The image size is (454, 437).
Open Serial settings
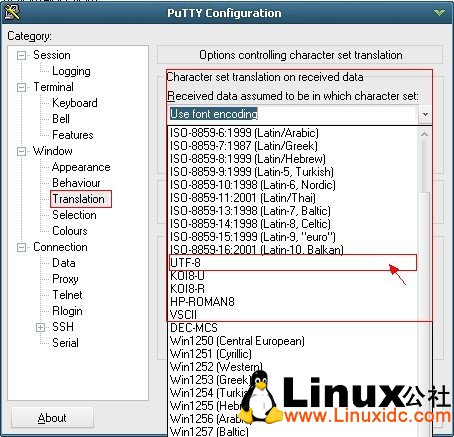(x=65, y=343)
